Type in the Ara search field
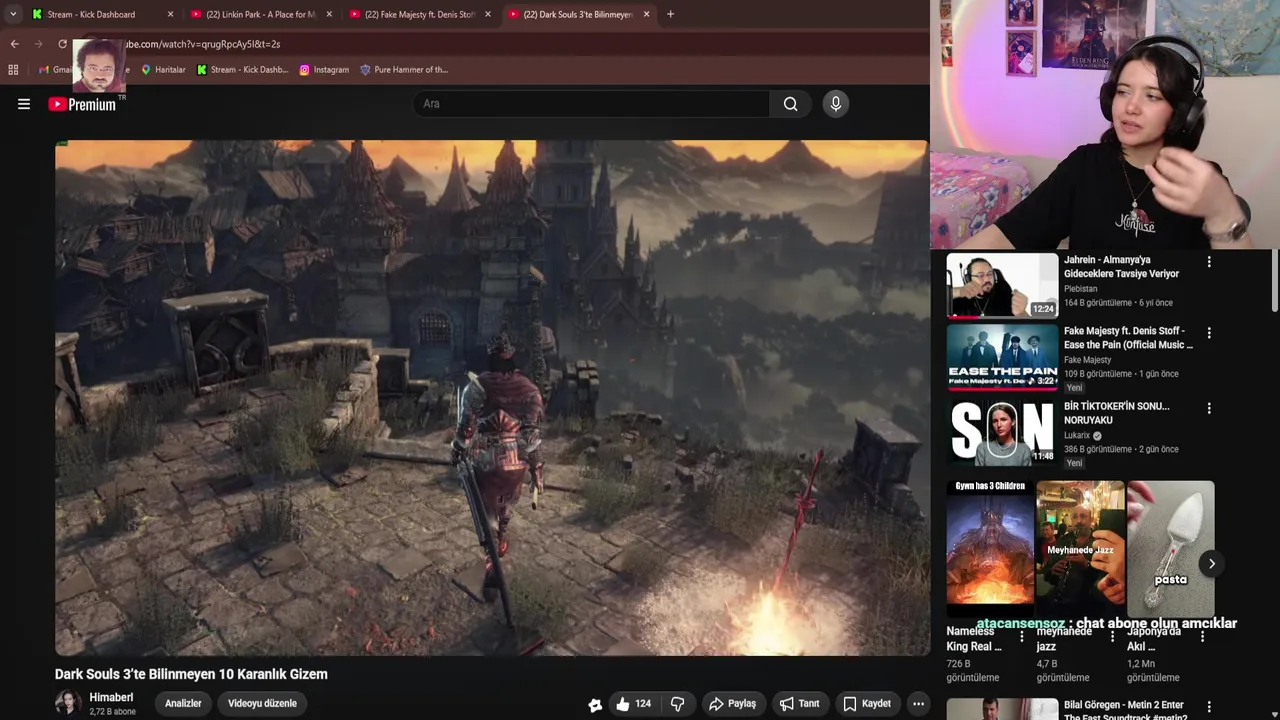 (x=592, y=104)
